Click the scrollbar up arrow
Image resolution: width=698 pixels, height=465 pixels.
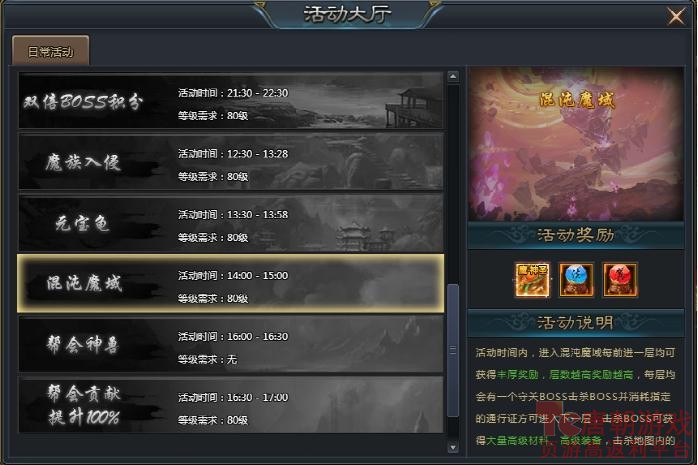(453, 77)
